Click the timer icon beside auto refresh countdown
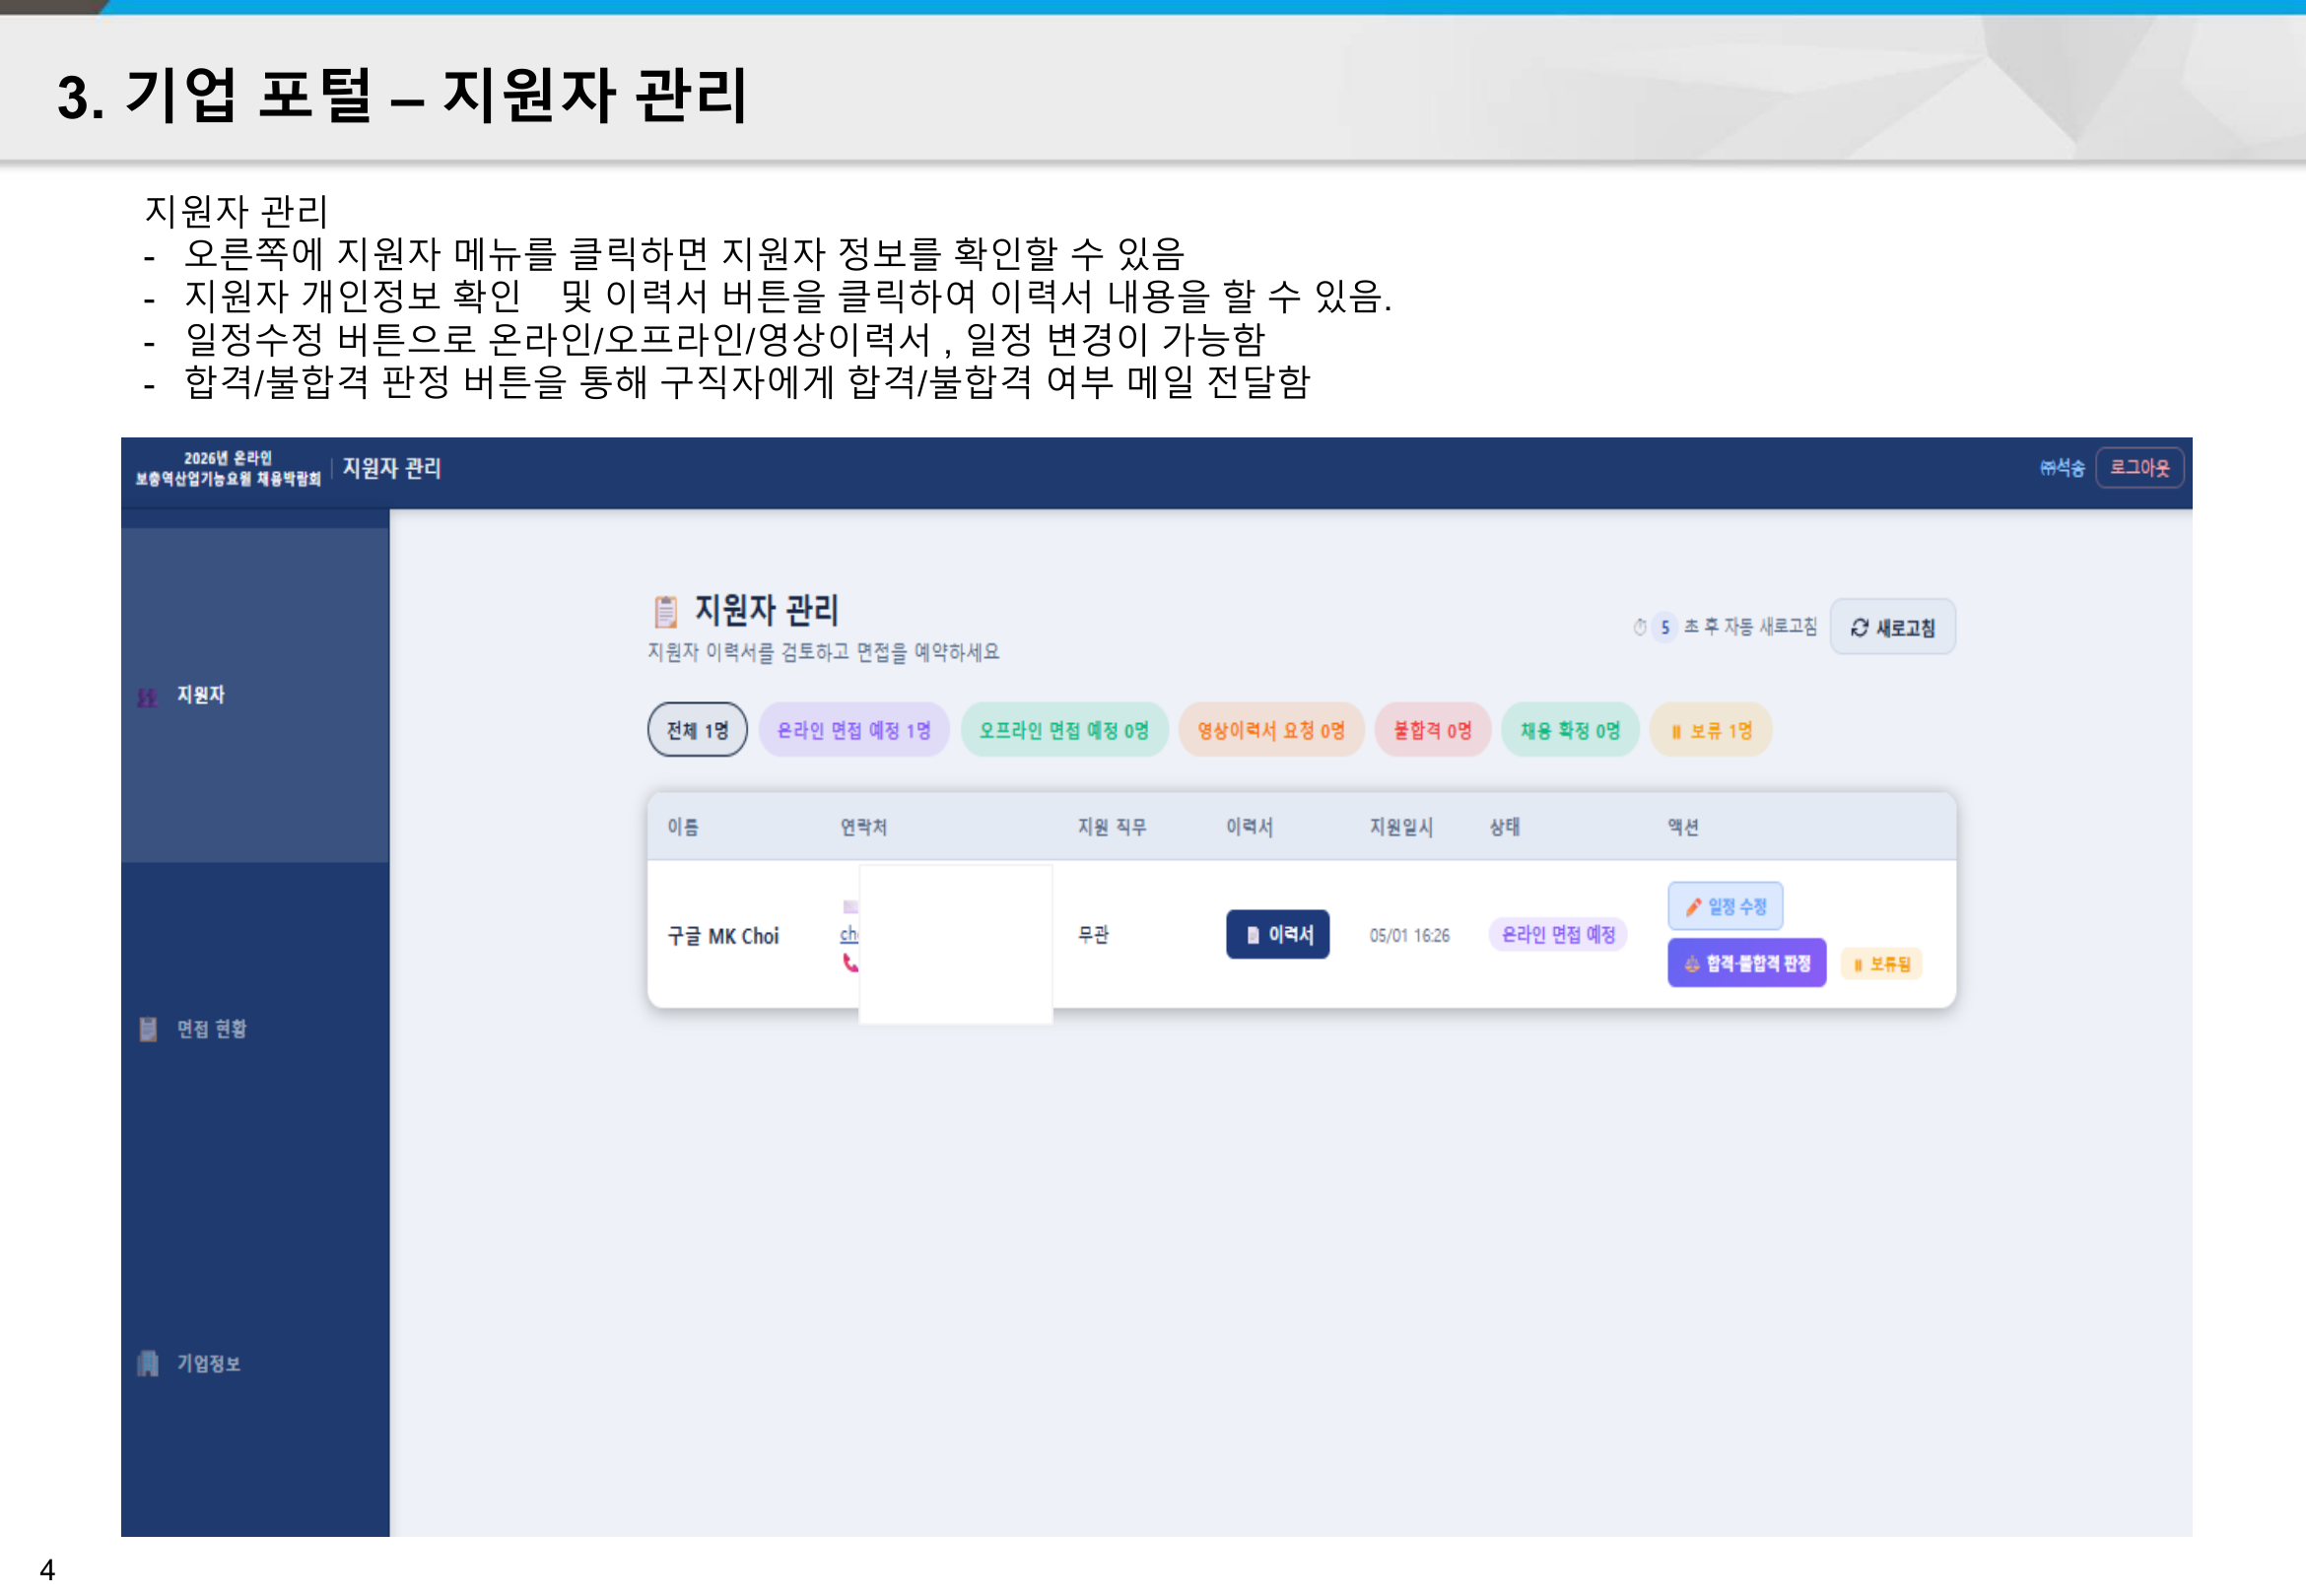 click(1640, 627)
